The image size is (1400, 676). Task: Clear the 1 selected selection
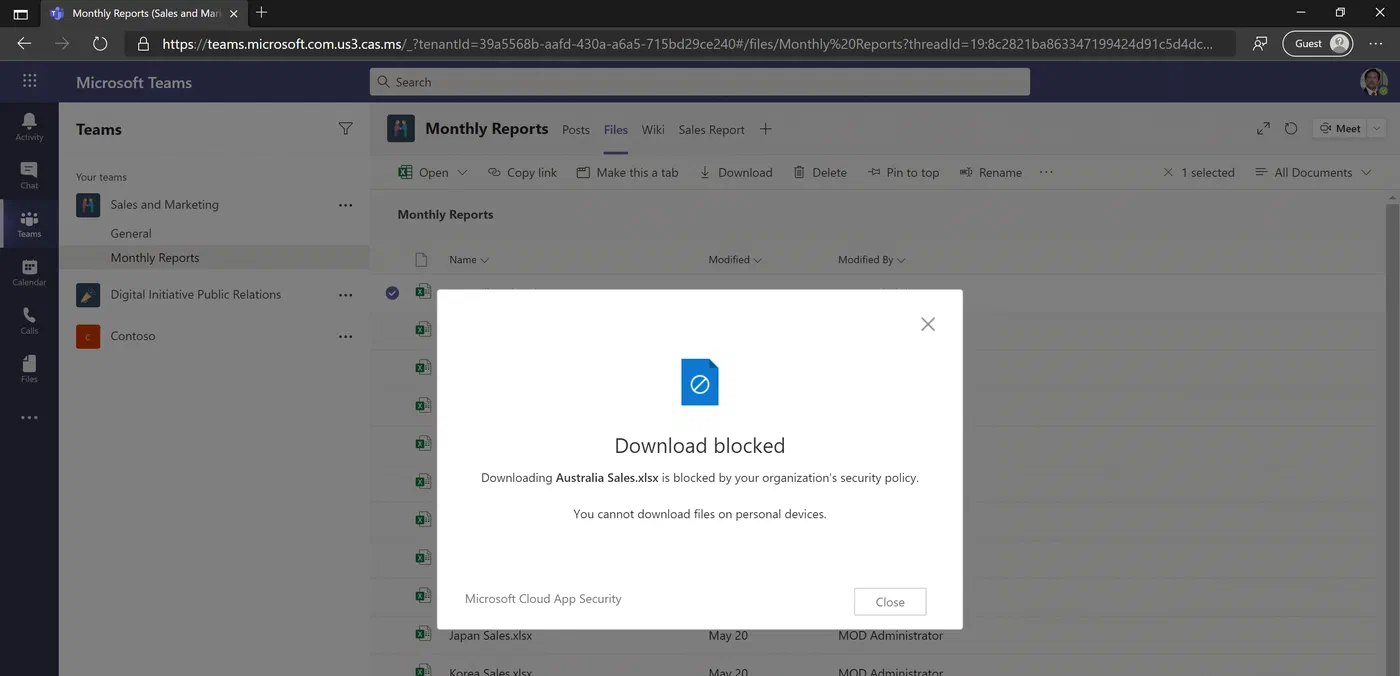point(1168,173)
